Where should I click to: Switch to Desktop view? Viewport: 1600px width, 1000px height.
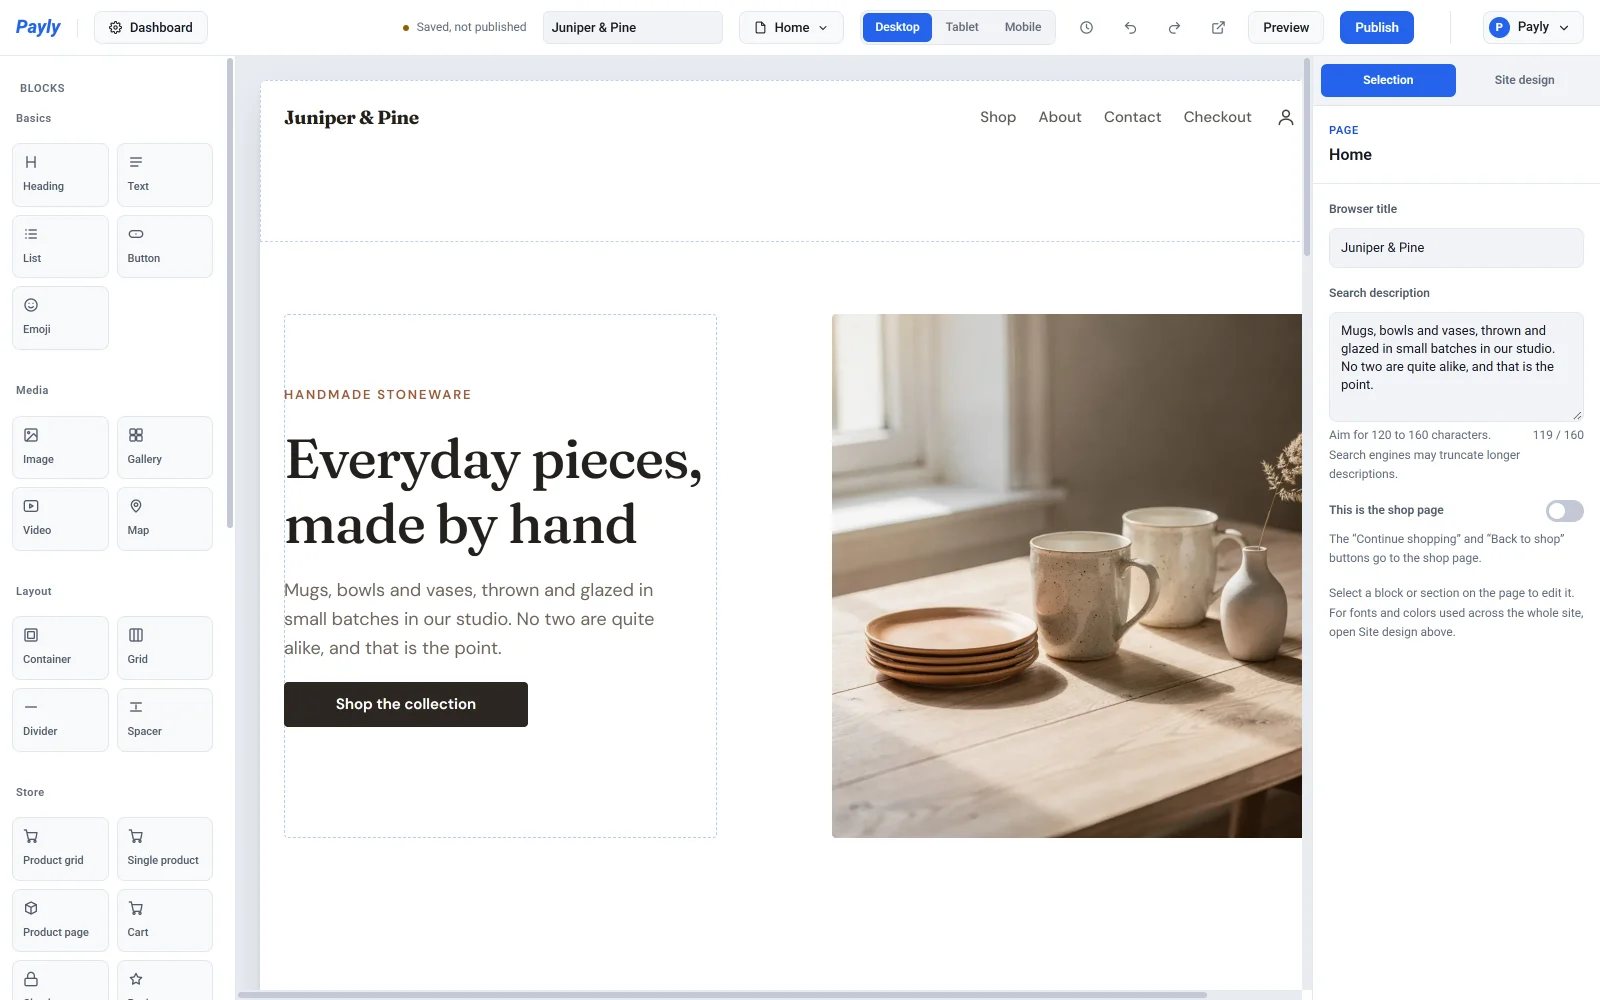tap(897, 27)
